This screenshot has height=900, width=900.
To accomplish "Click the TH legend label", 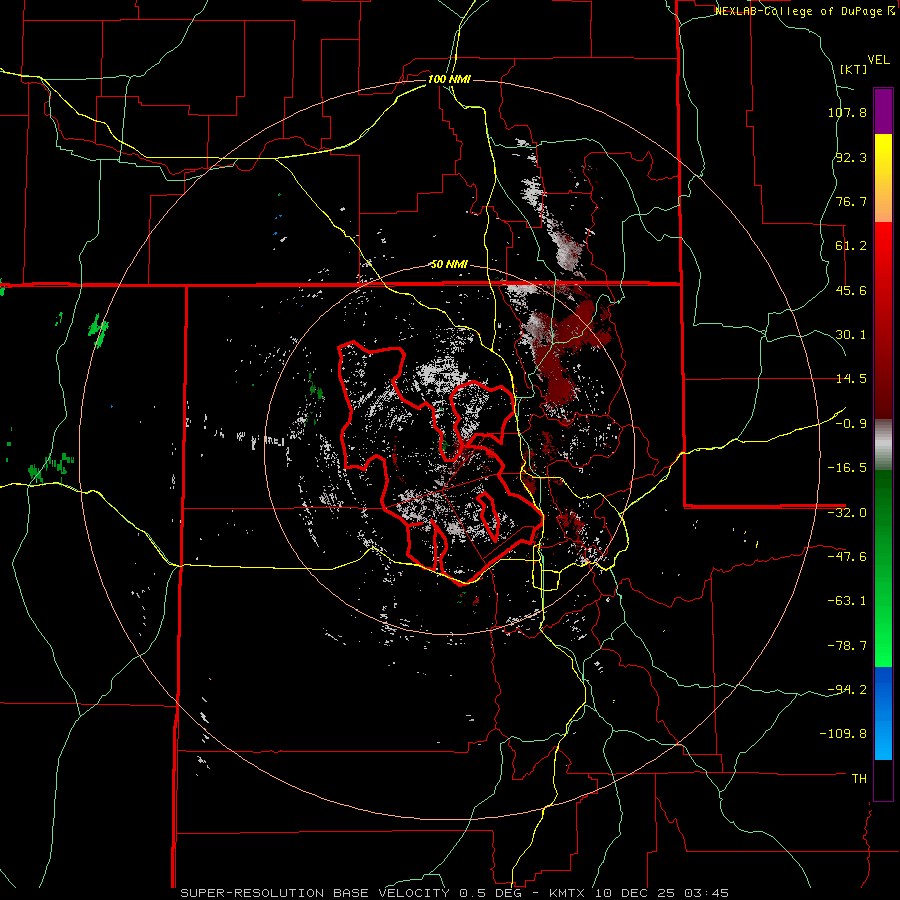I will pos(859,779).
